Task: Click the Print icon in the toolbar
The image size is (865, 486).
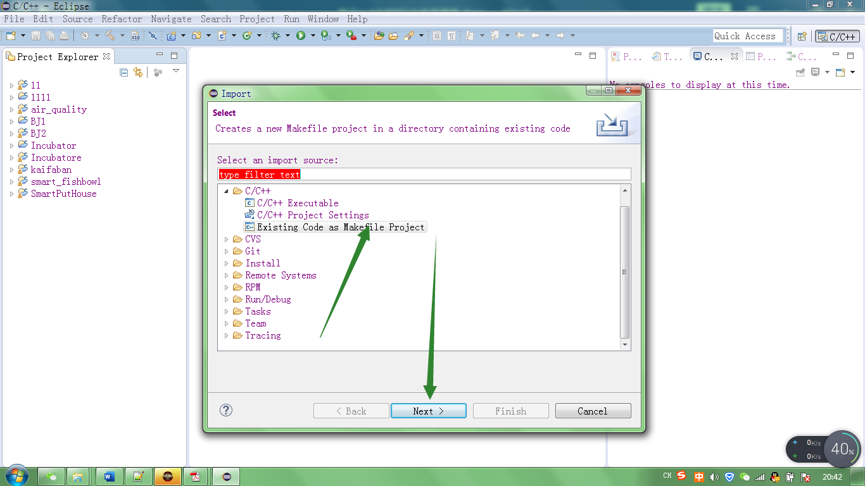Action: (x=64, y=36)
